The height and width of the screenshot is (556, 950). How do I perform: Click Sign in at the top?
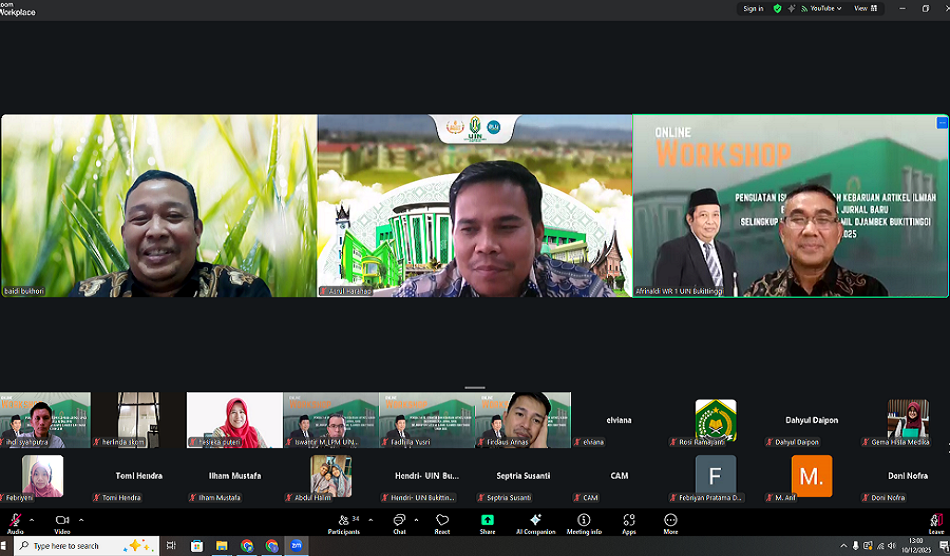pos(753,8)
